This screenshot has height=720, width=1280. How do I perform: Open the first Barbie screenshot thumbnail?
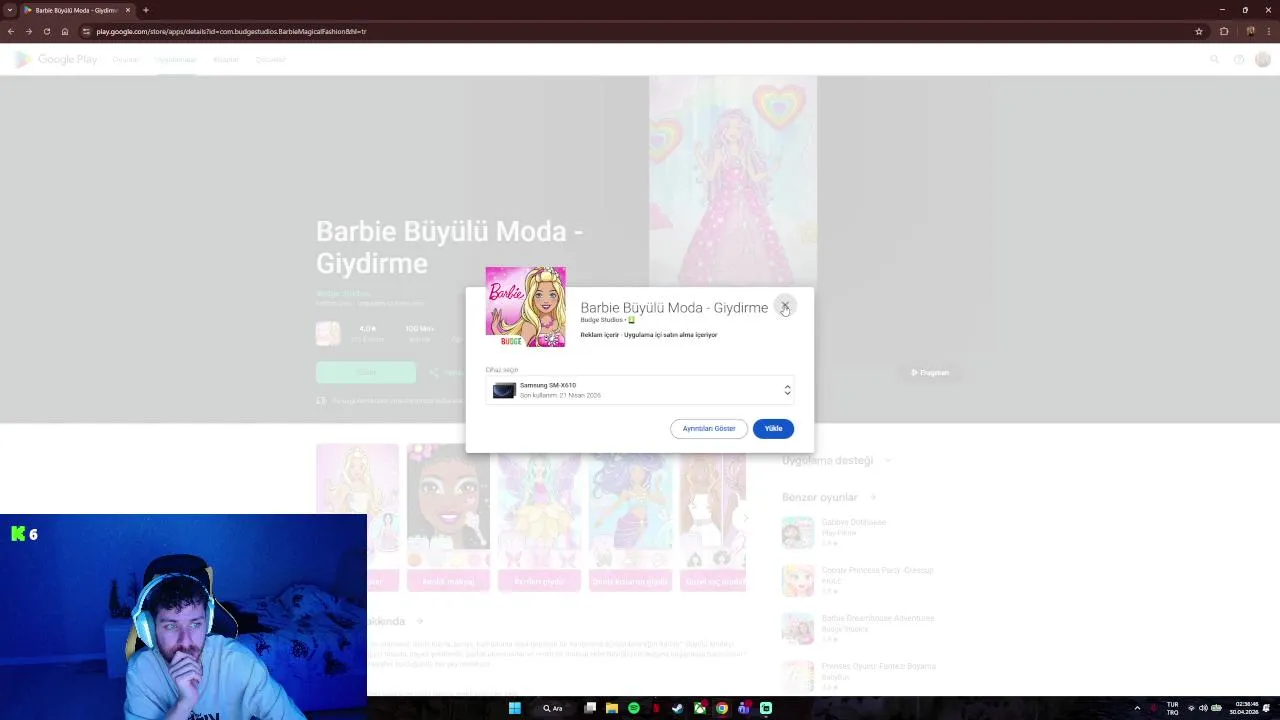pyautogui.click(x=357, y=517)
